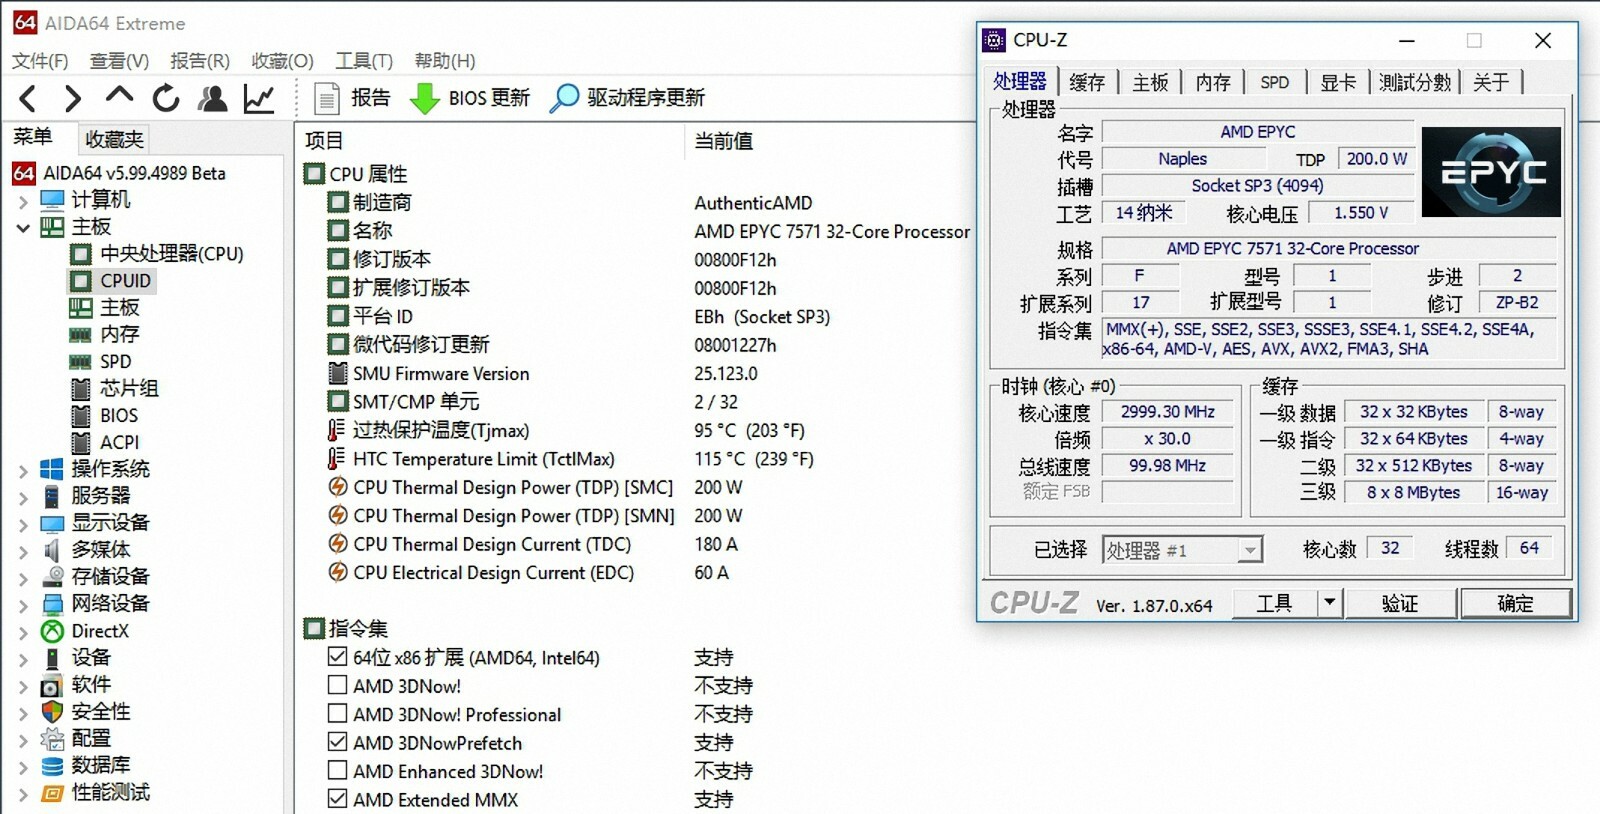
Task: Click the up-level arrow in AIDA64 toolbar
Action: click(x=119, y=96)
